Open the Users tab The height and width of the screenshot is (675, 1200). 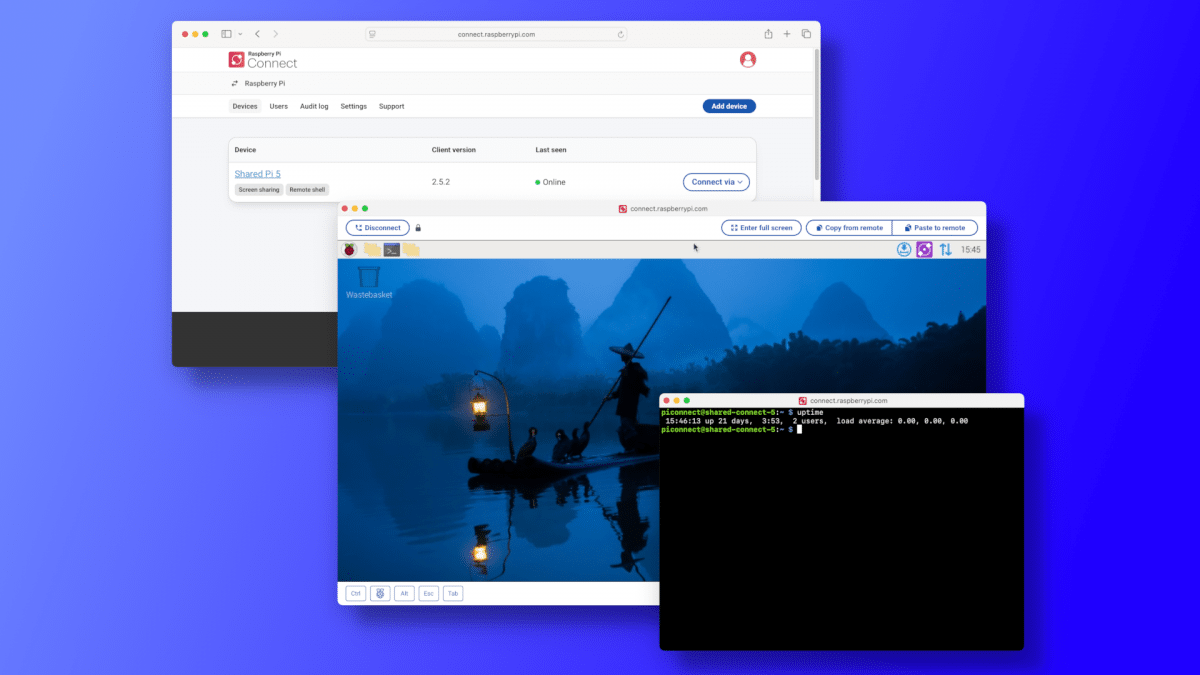pyautogui.click(x=279, y=106)
